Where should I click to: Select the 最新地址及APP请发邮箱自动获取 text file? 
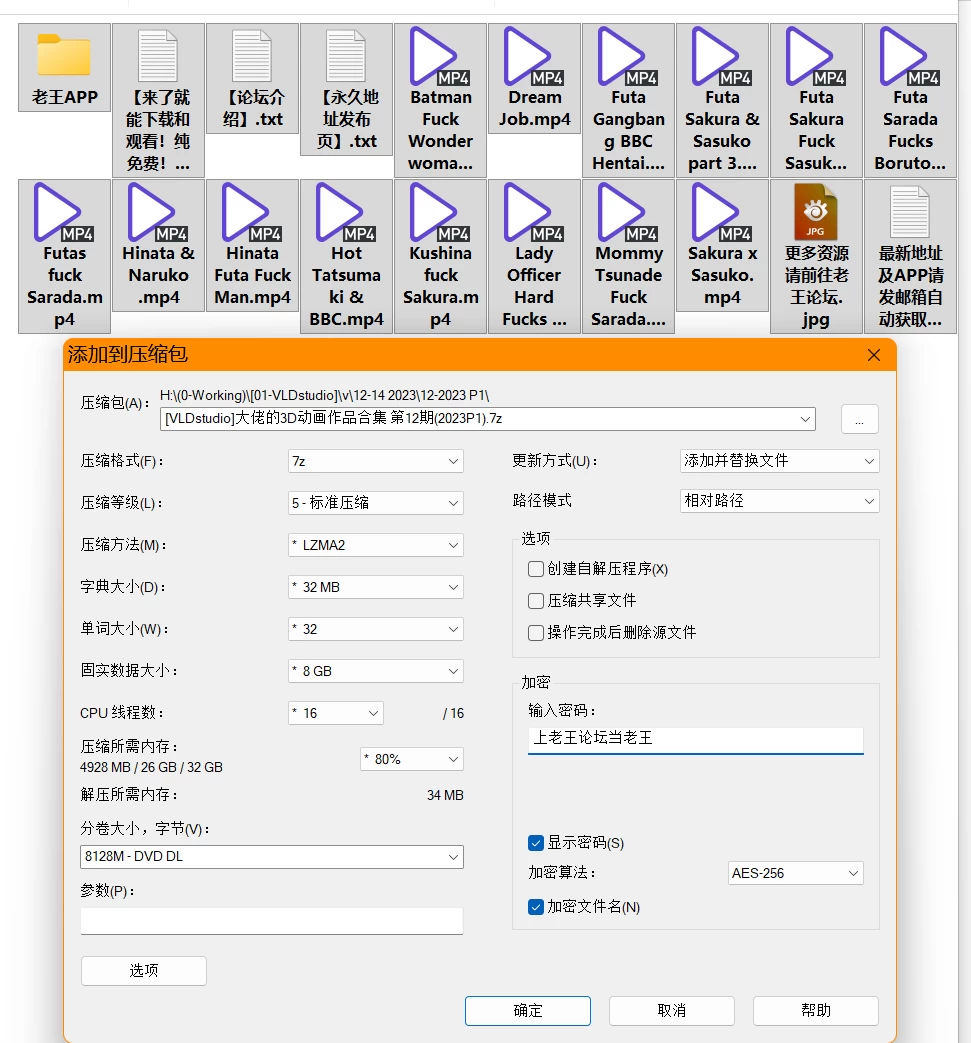tap(910, 256)
